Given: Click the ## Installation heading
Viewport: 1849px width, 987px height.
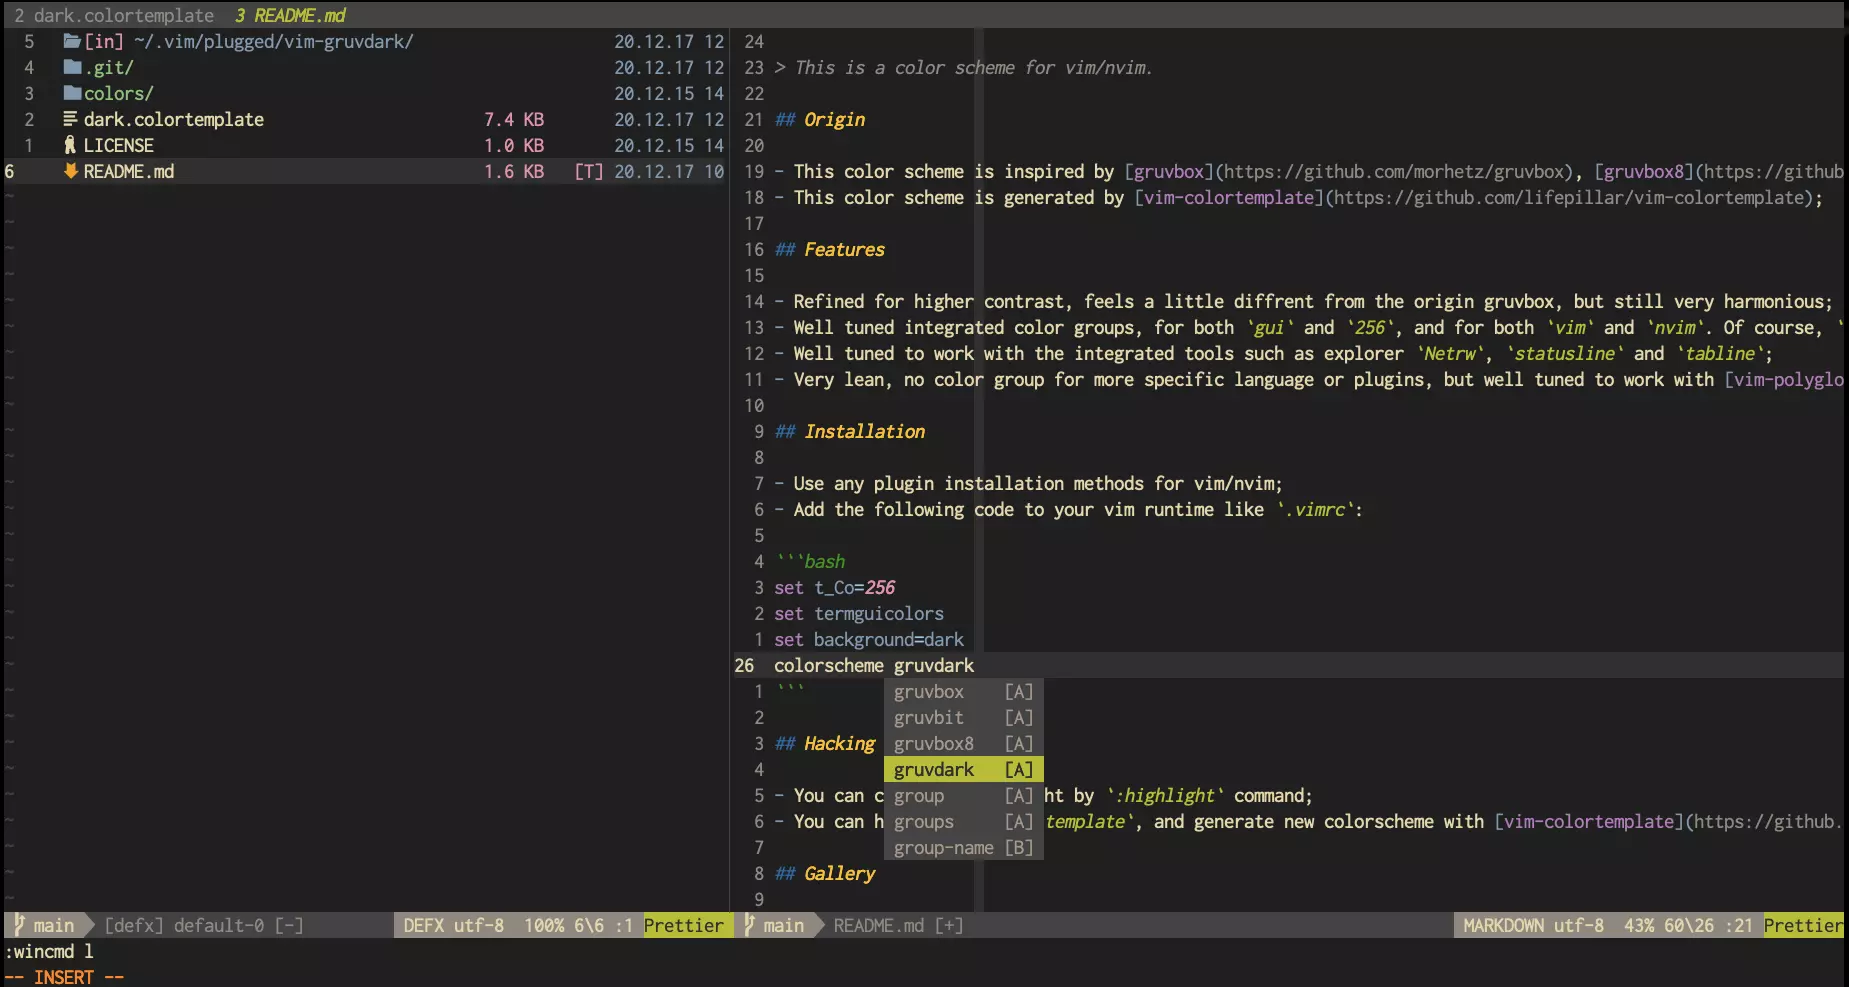Looking at the screenshot, I should (x=850, y=432).
